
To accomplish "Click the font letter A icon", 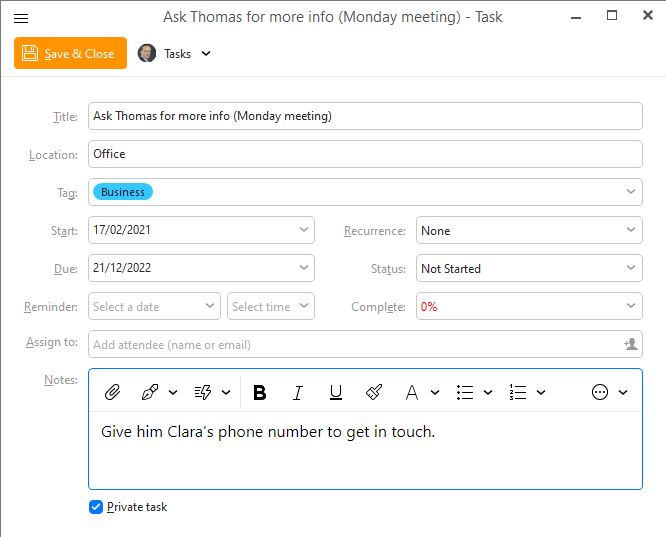I will [412, 393].
